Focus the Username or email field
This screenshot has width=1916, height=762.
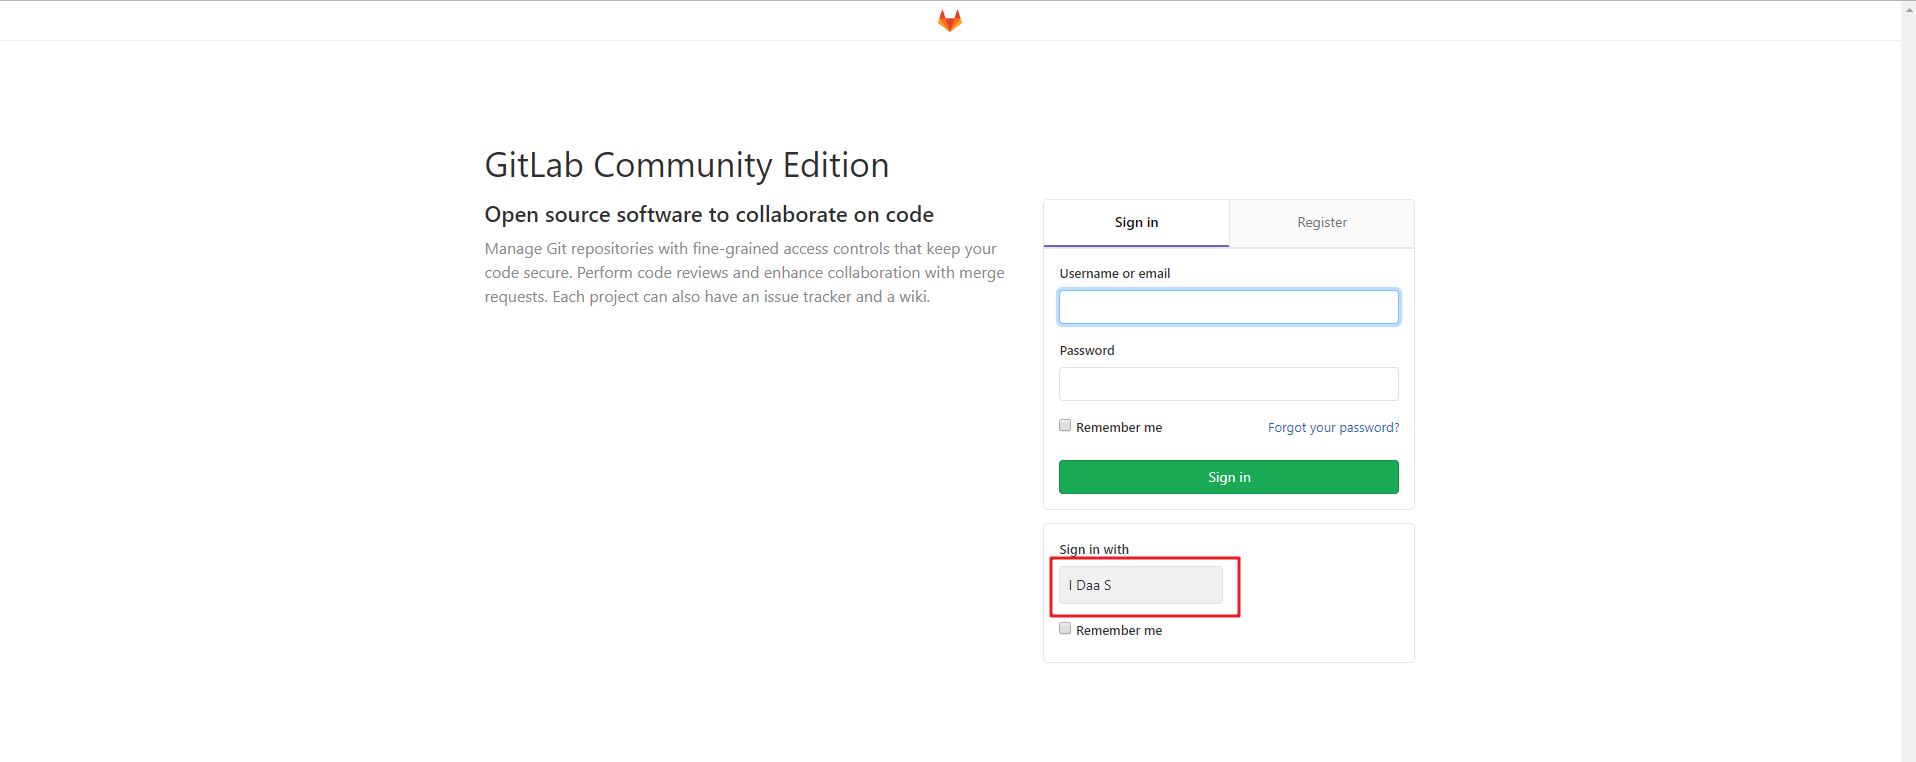pos(1228,307)
